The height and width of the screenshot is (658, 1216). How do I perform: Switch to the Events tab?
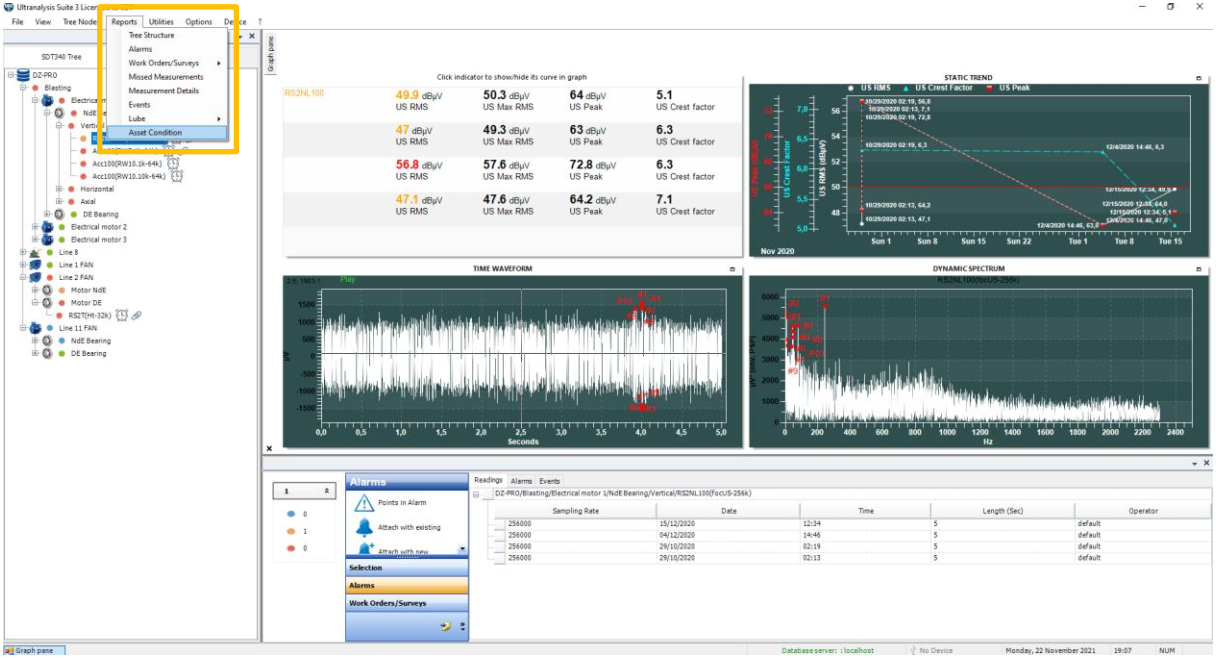pos(550,481)
